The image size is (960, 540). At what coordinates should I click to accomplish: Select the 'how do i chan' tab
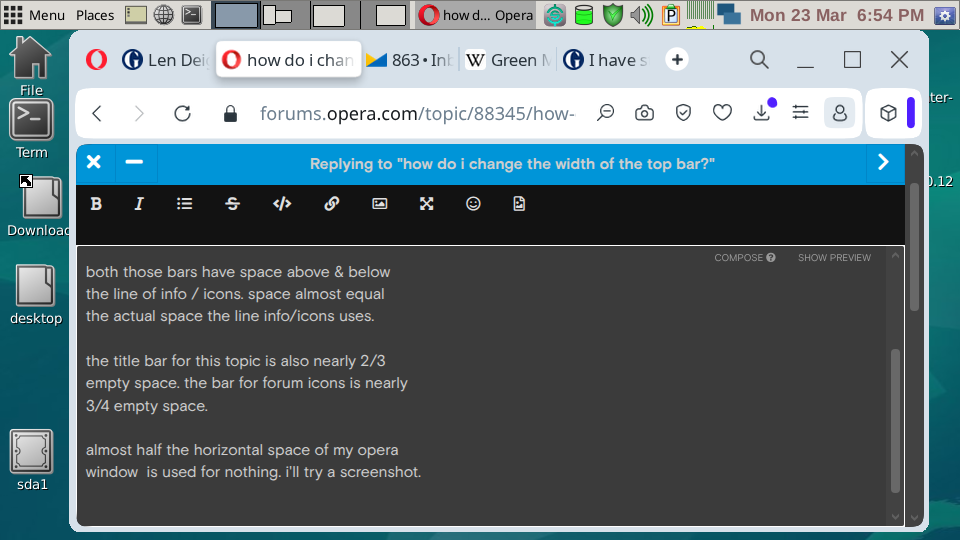pos(288,60)
